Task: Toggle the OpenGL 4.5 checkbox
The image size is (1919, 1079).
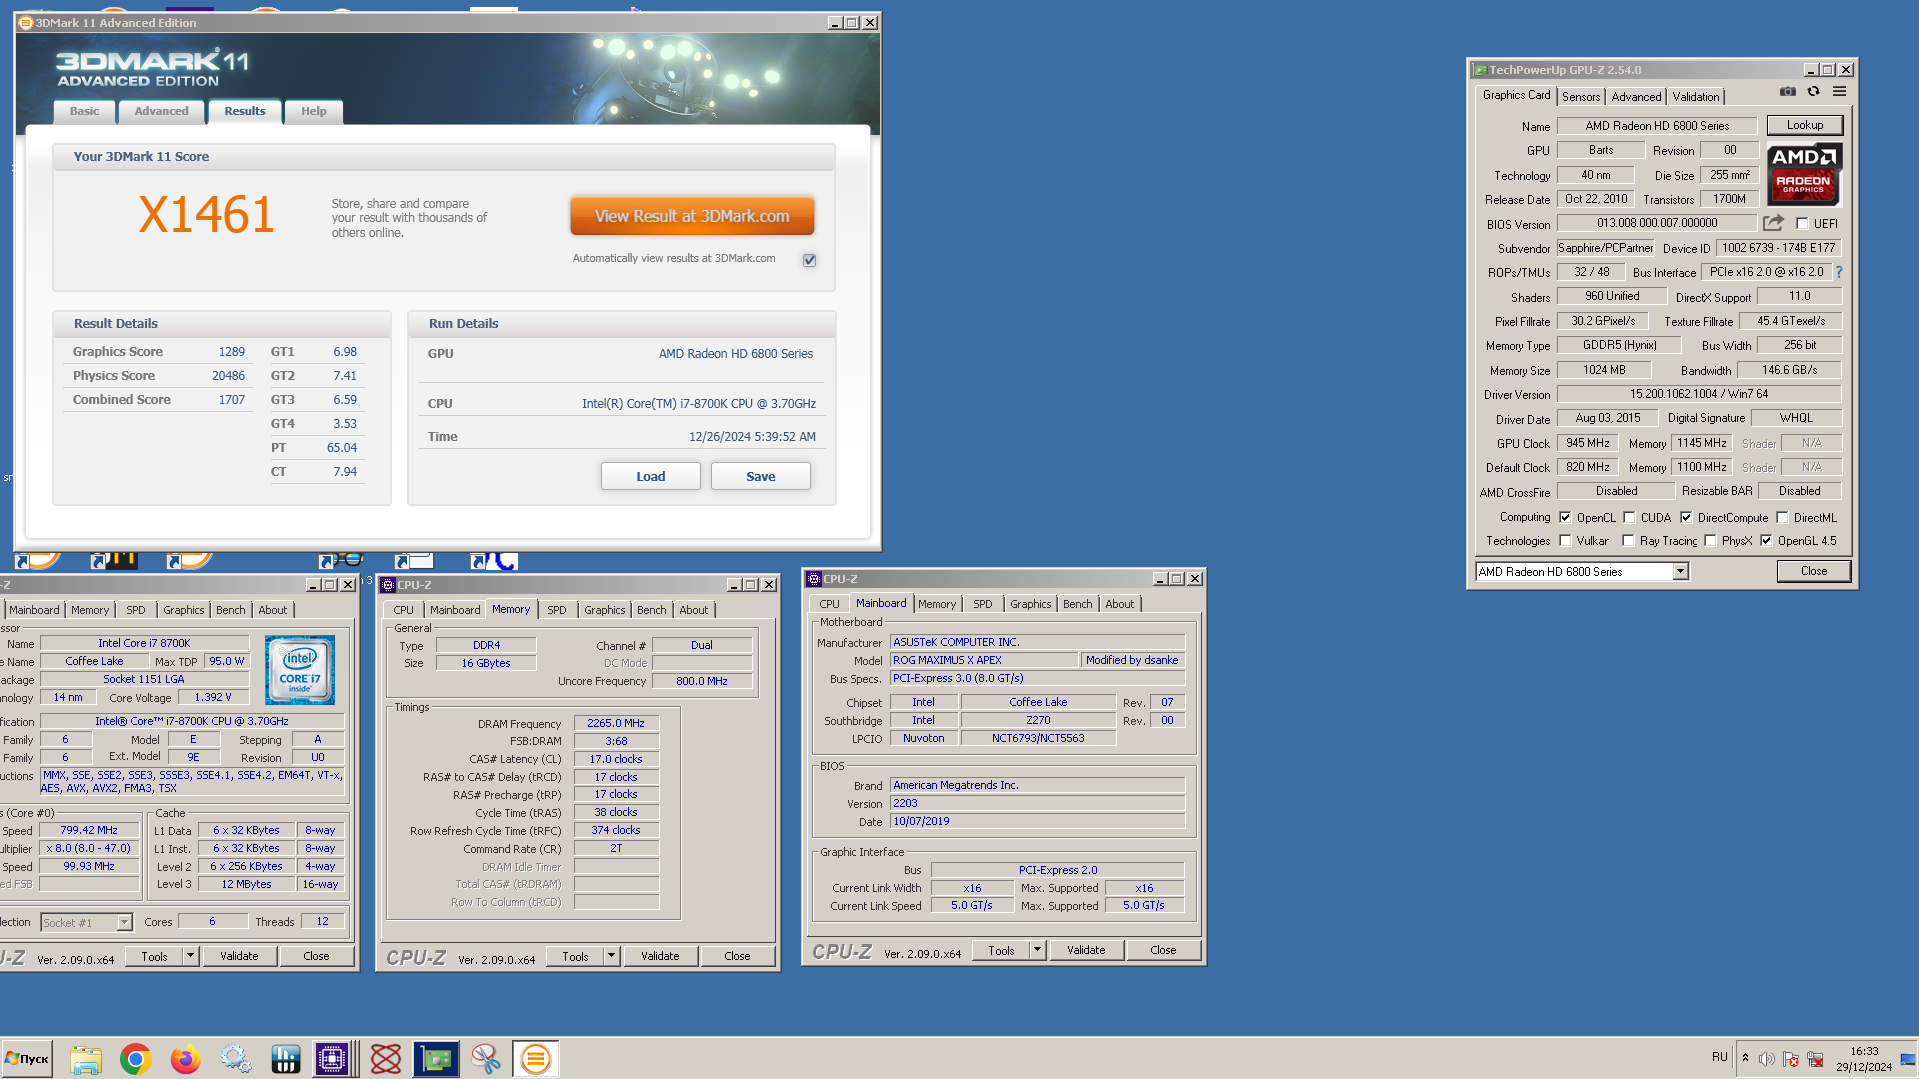Action: coord(1766,541)
